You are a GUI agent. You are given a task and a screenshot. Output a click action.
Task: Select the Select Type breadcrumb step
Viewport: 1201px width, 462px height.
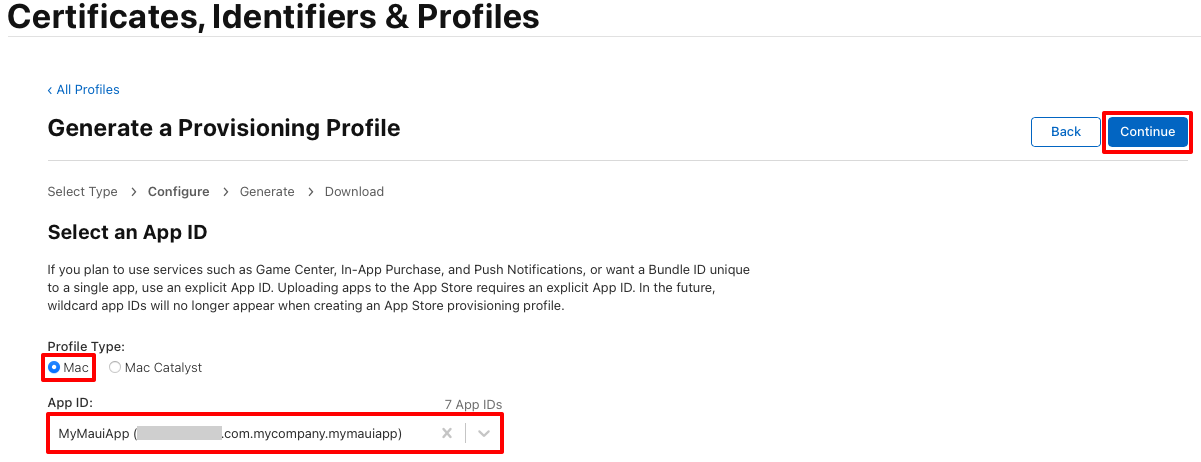83,191
